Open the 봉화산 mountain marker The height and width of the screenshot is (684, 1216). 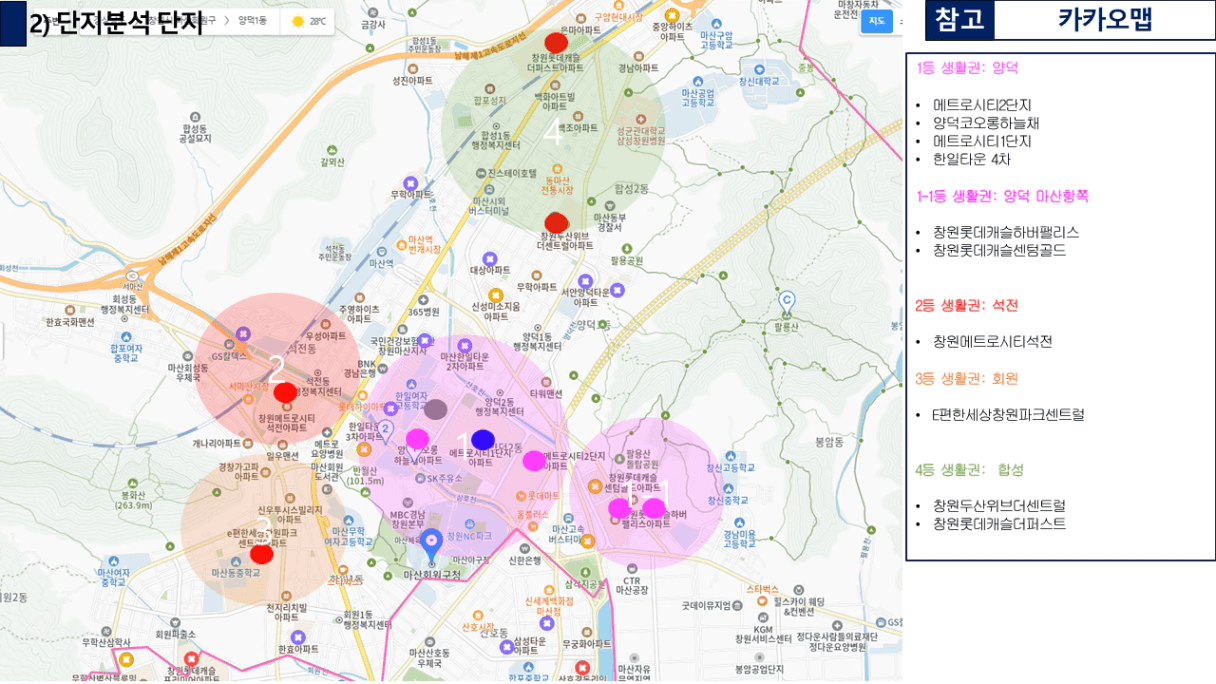132,482
